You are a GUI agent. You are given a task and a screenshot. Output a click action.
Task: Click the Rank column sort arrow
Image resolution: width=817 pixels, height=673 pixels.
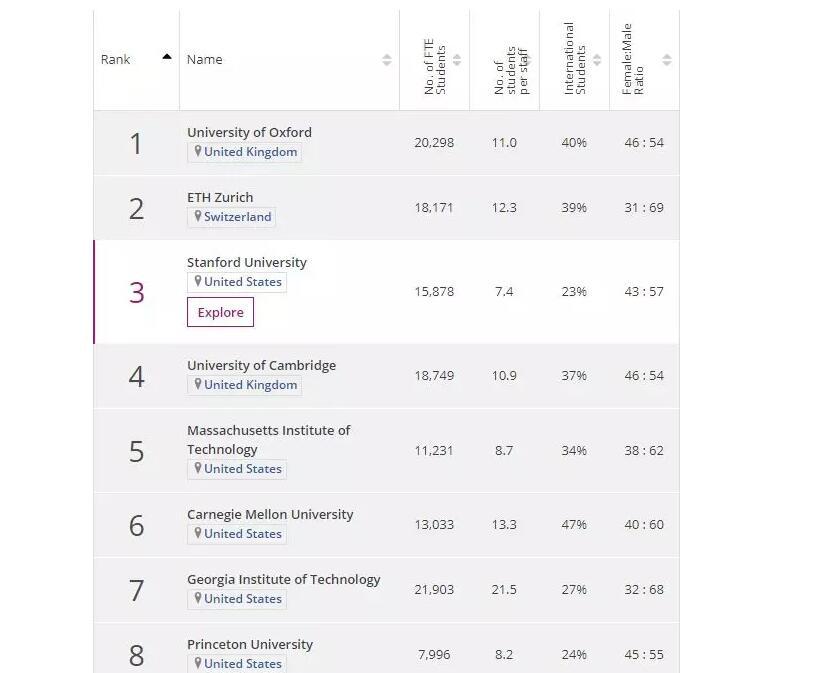166,57
